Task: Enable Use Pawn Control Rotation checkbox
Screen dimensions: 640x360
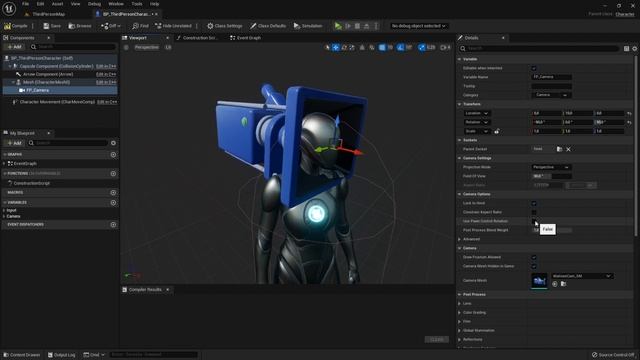Action: click(x=534, y=221)
